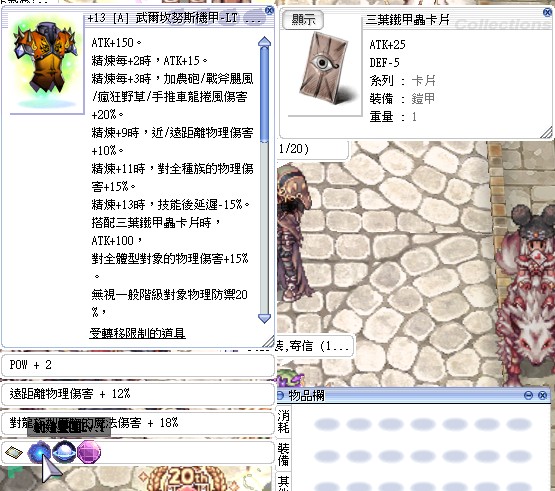This screenshot has height=491, width=555.
Task: Click the 魔法傷害 + 18% option row
Action: click(138, 423)
